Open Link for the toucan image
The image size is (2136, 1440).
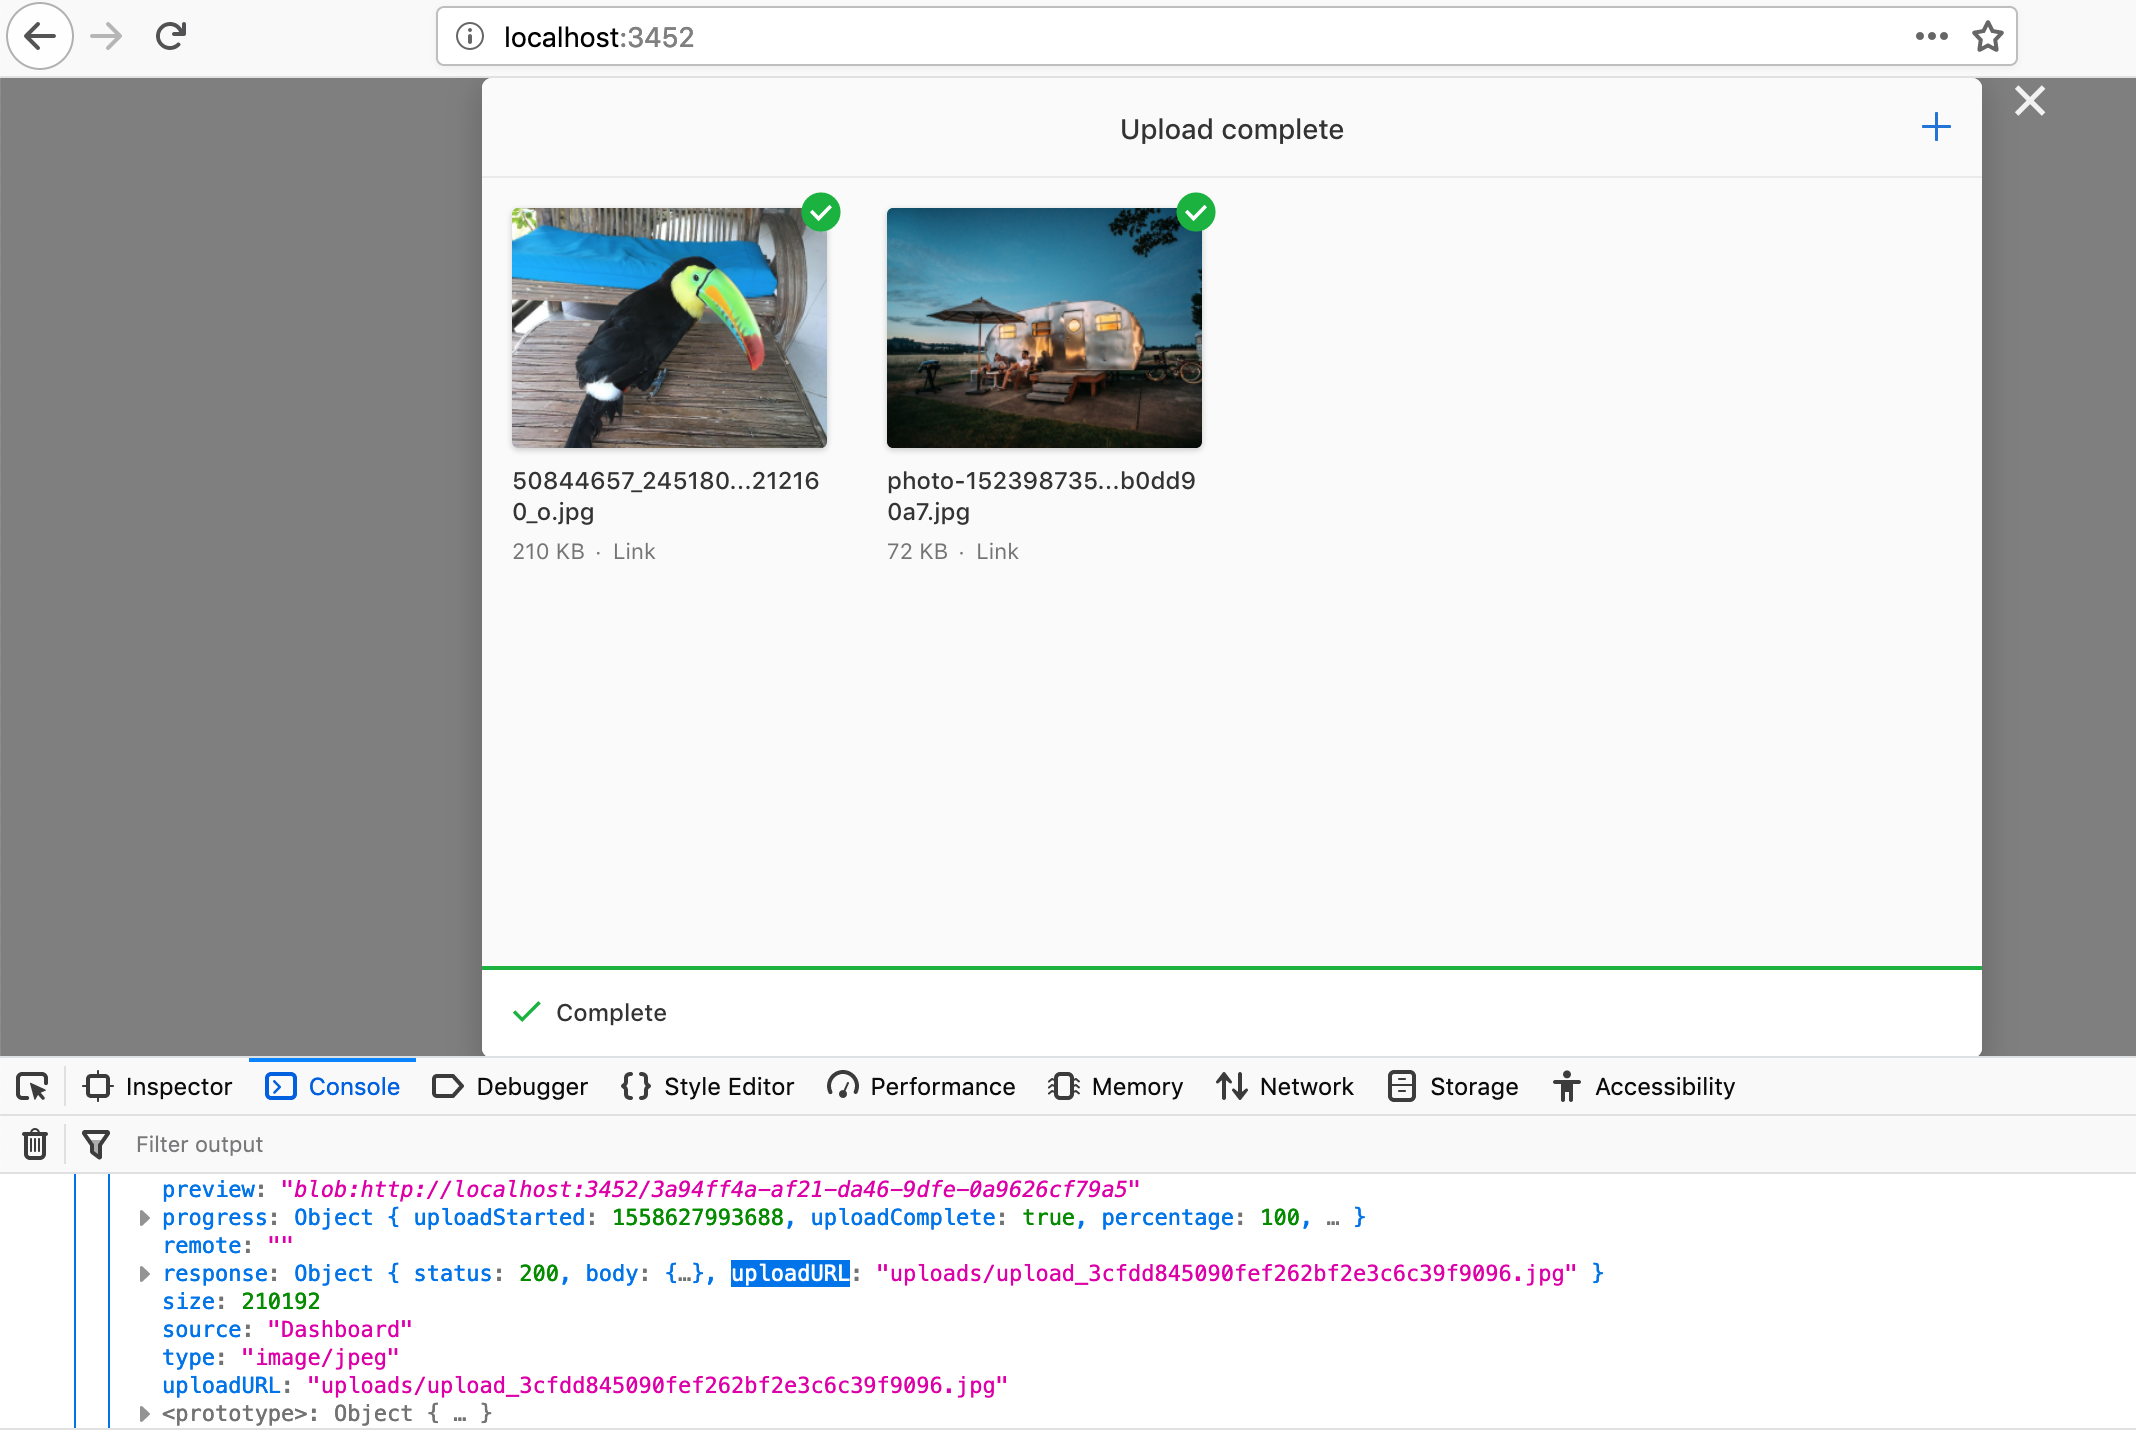point(634,551)
